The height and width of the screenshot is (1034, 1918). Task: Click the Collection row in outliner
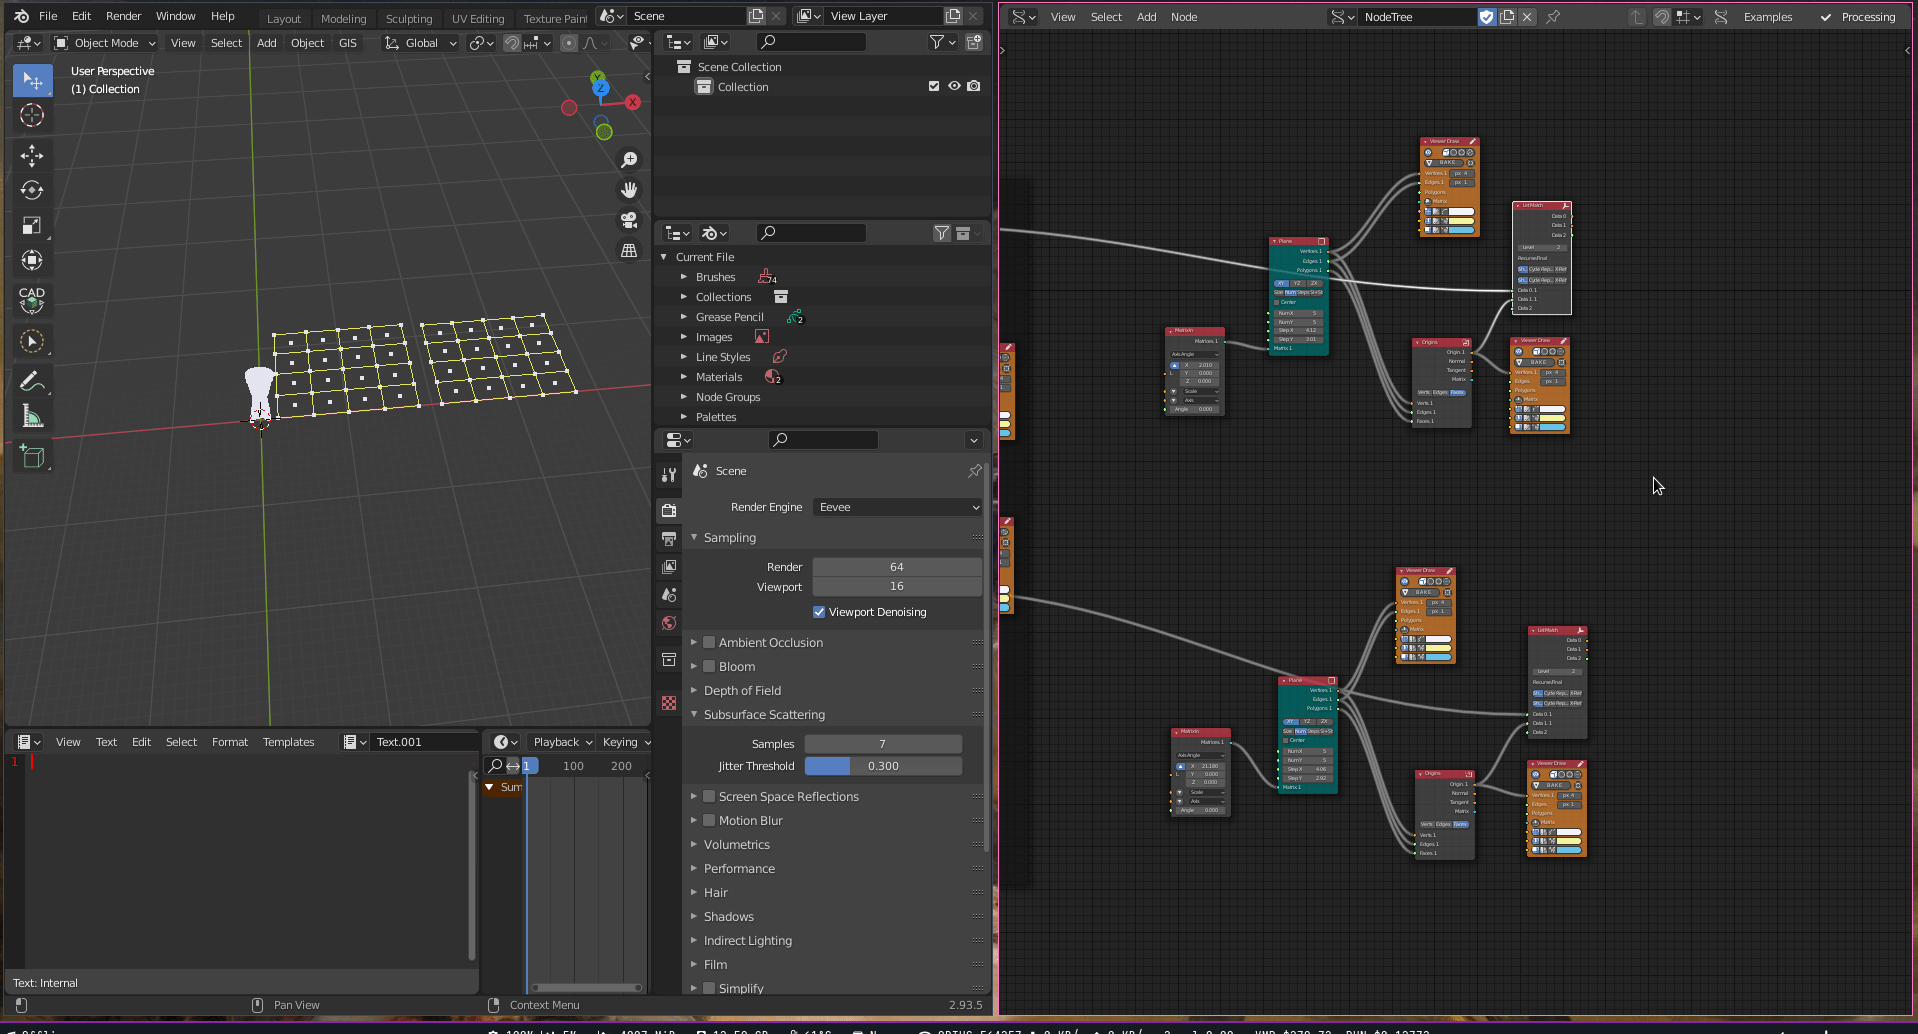(x=820, y=87)
